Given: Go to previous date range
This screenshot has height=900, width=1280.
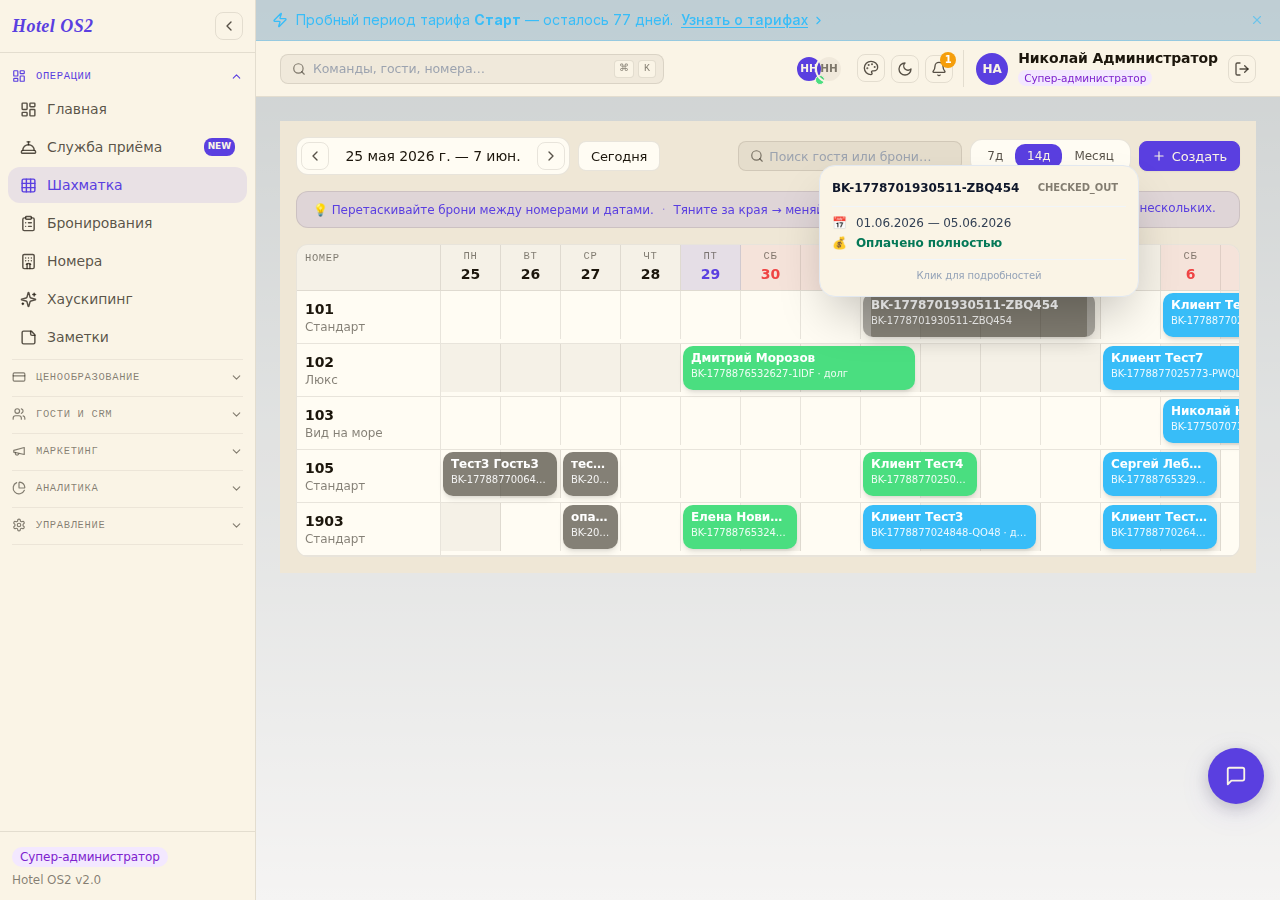Looking at the screenshot, I should coord(315,156).
